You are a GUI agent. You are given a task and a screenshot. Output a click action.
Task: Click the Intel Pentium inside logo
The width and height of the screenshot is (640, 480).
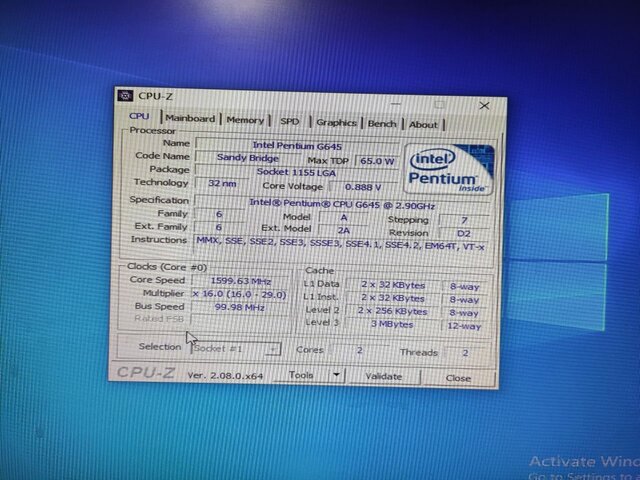[450, 168]
